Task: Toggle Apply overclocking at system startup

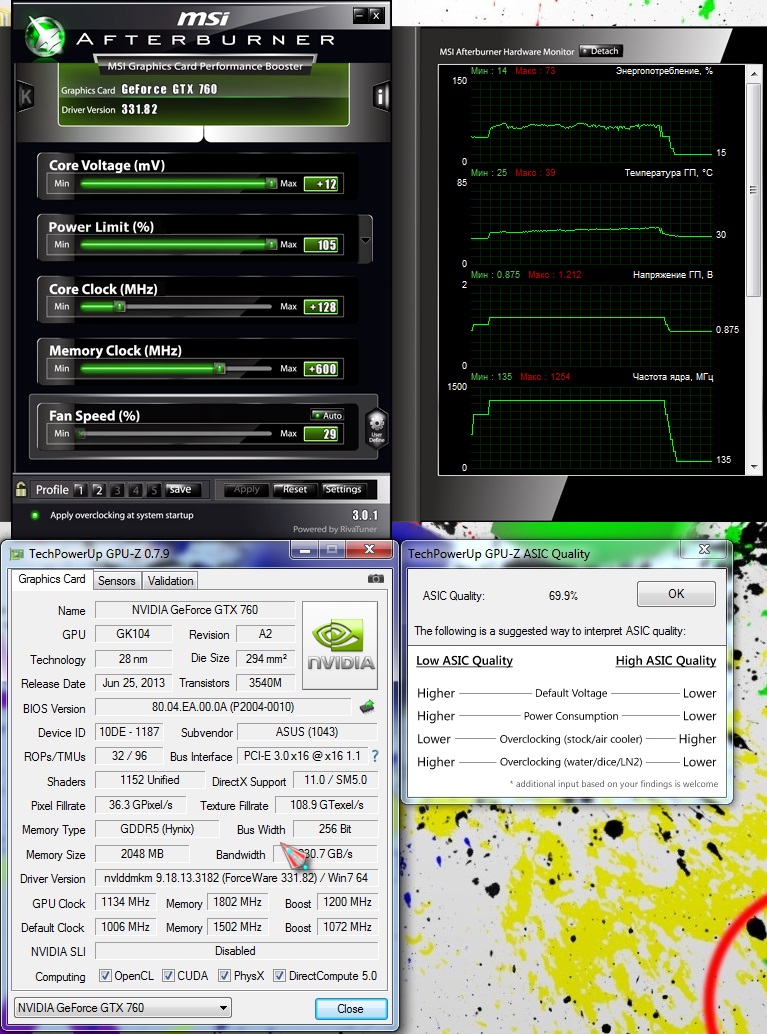Action: 35,515
